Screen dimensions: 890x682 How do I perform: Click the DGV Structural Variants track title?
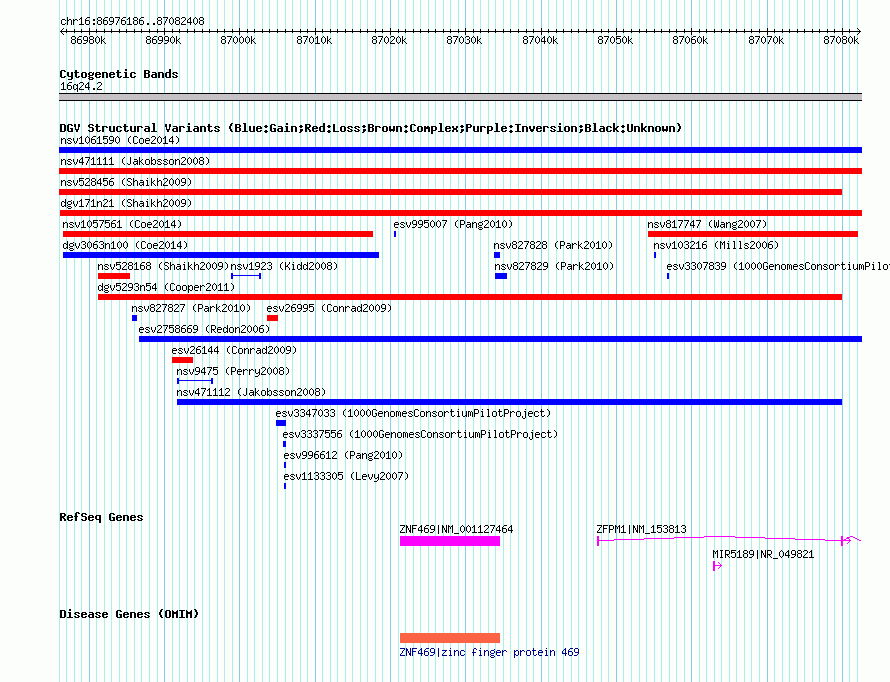tap(371, 128)
